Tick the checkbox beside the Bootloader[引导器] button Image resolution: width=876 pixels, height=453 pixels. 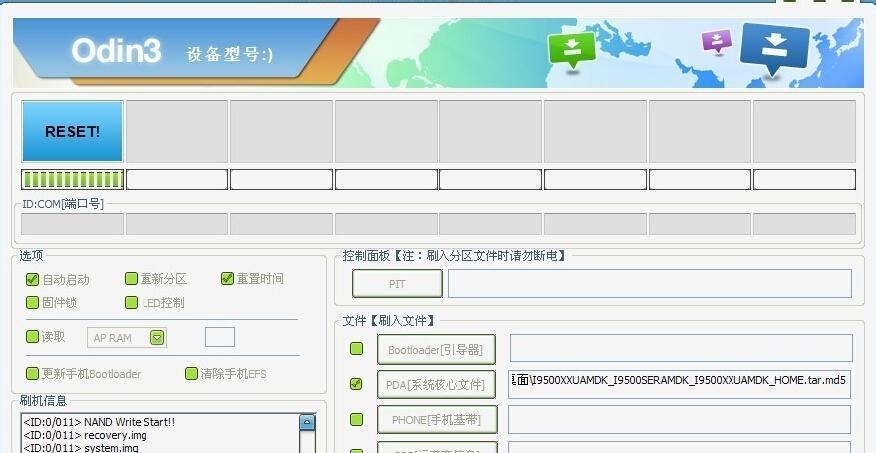[356, 349]
